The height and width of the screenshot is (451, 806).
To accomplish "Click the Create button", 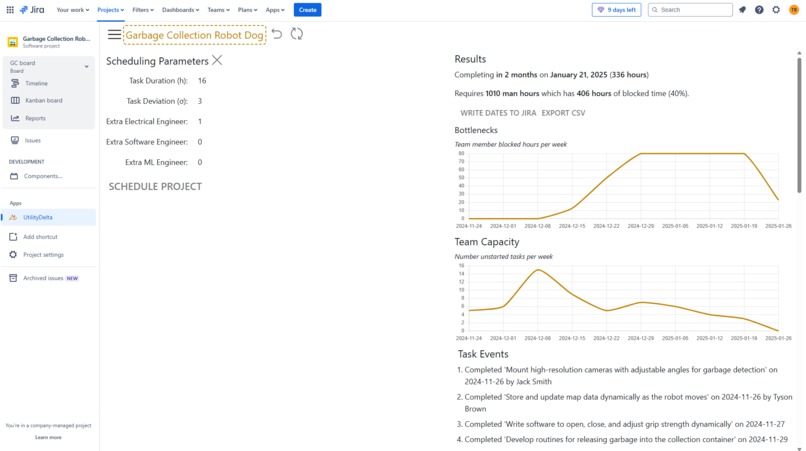I will coord(307,10).
